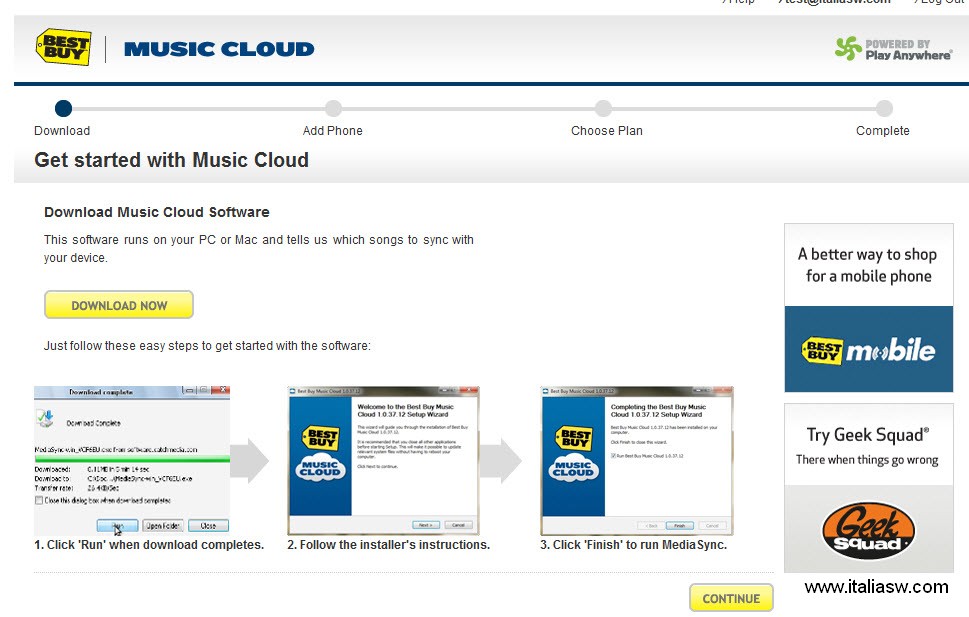Click the Geek Squad orange logo
969x617 pixels.
point(868,530)
